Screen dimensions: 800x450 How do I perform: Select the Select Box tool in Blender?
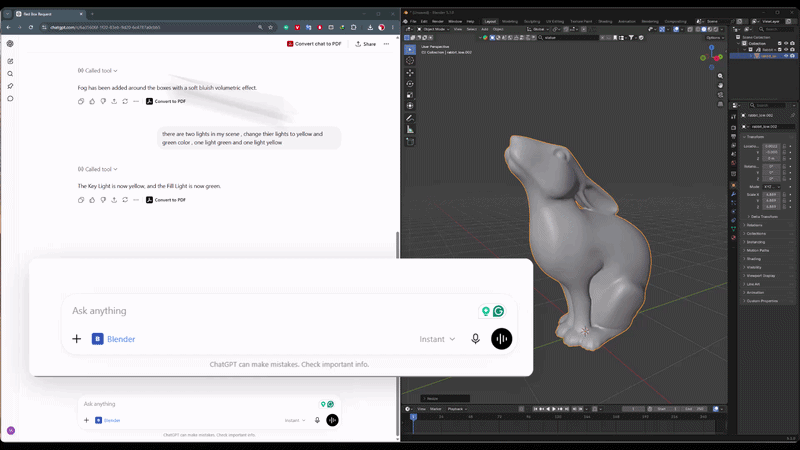click(x=410, y=49)
